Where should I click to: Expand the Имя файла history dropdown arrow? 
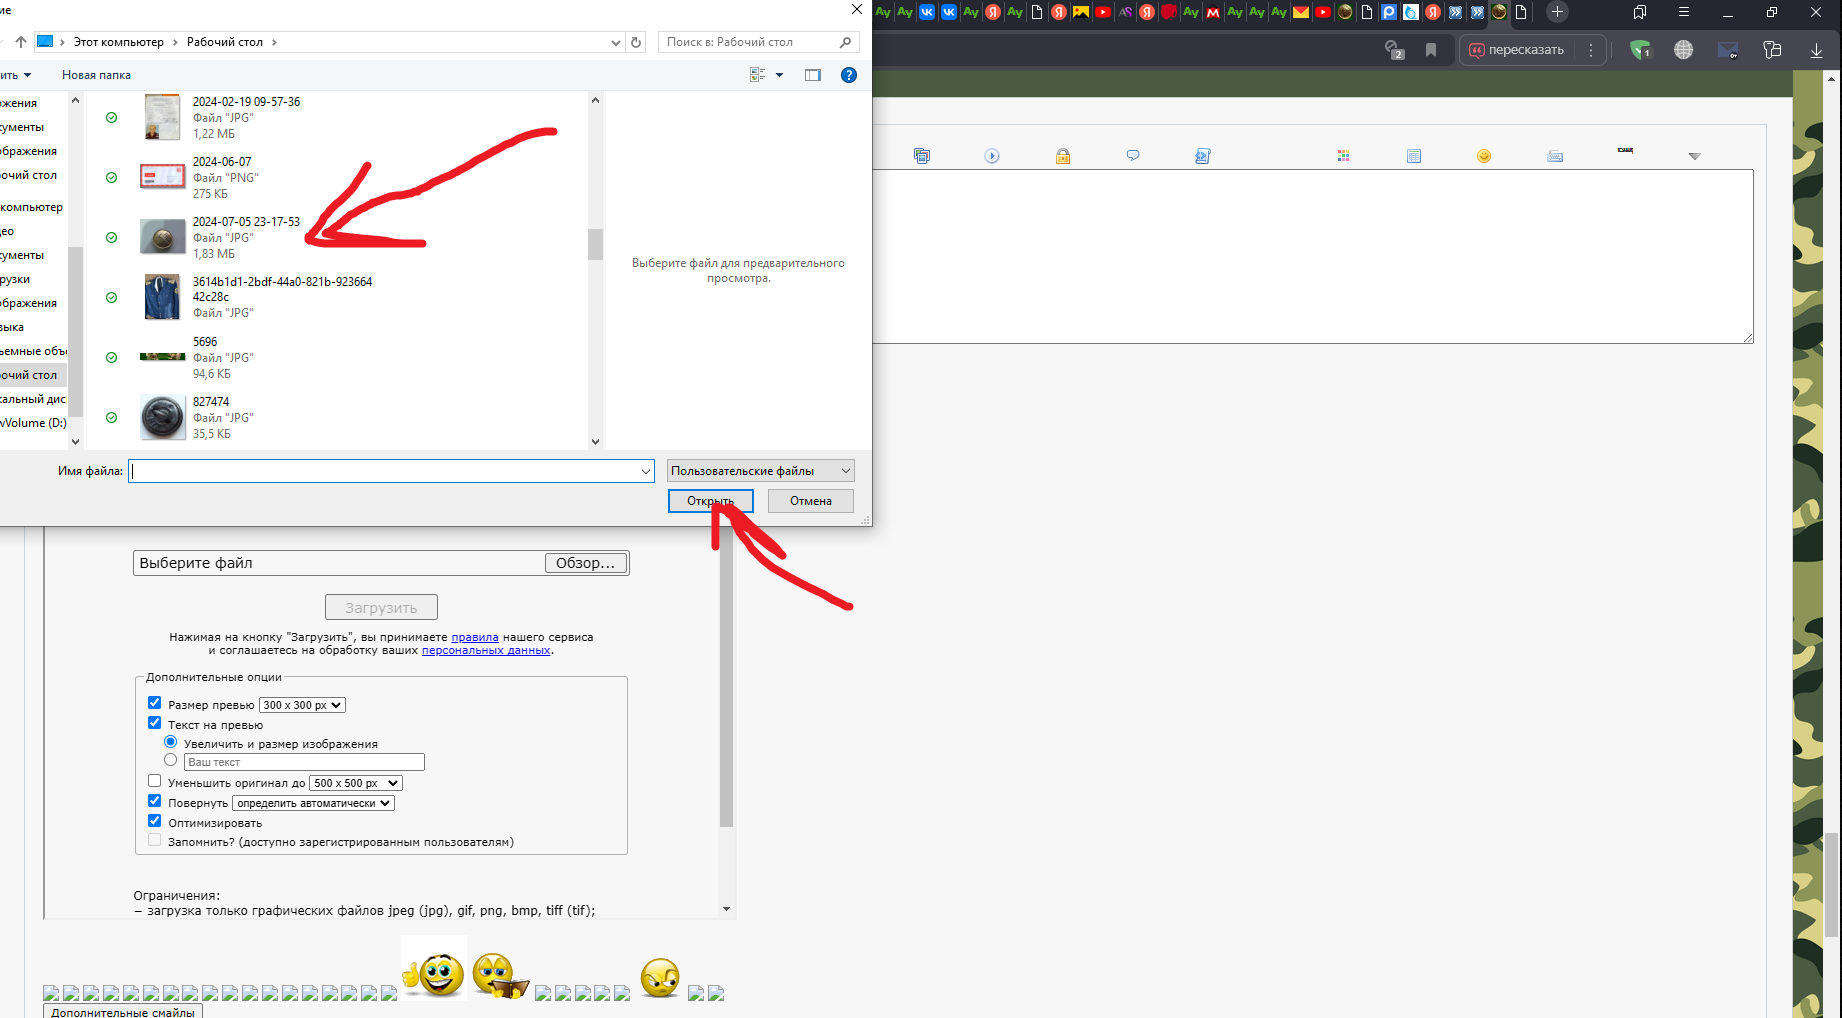click(646, 471)
